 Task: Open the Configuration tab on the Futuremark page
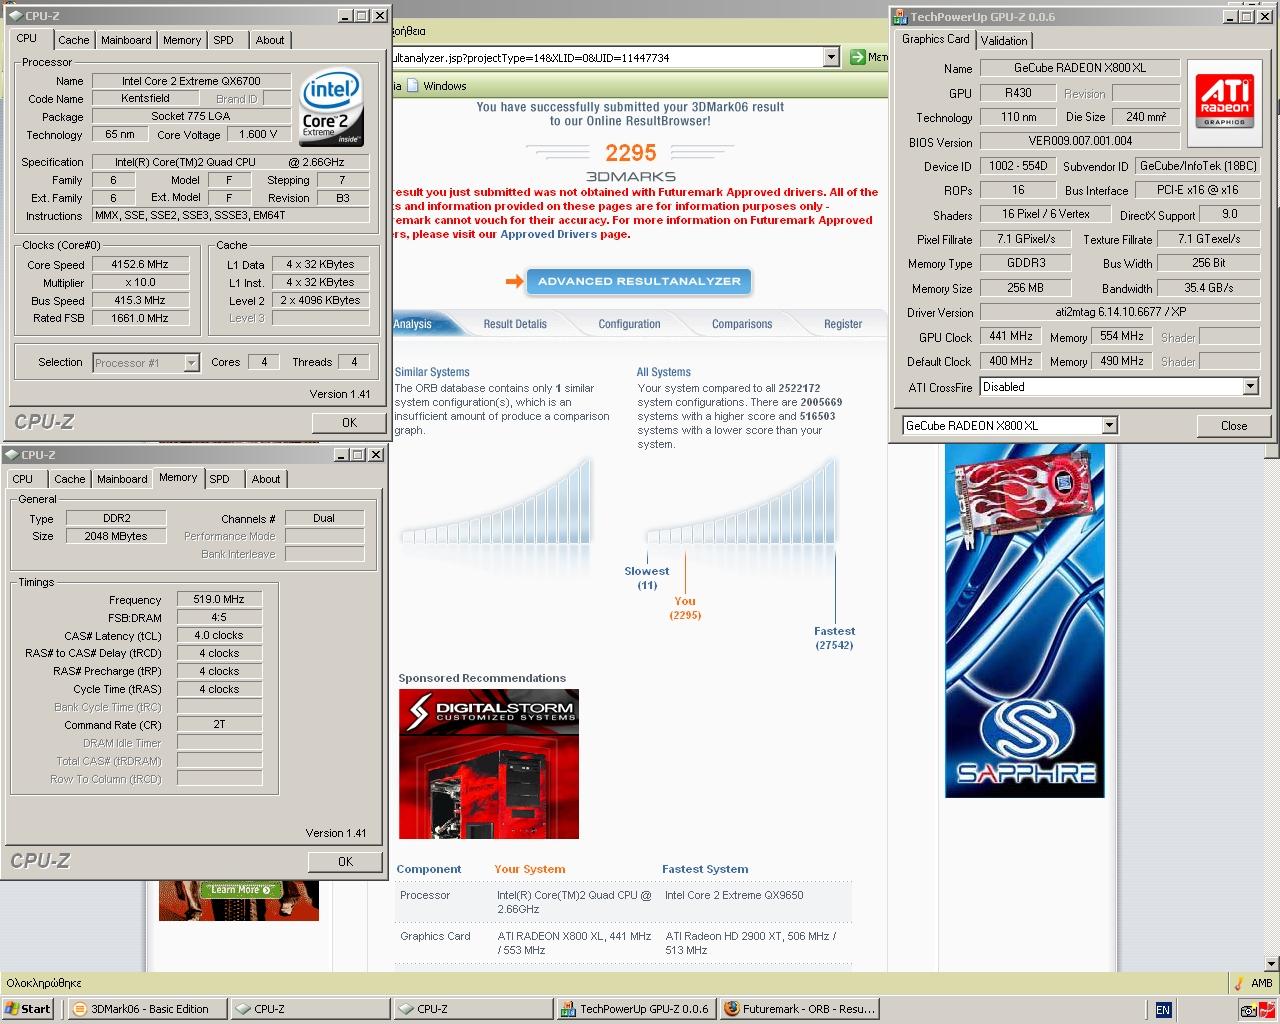[629, 324]
